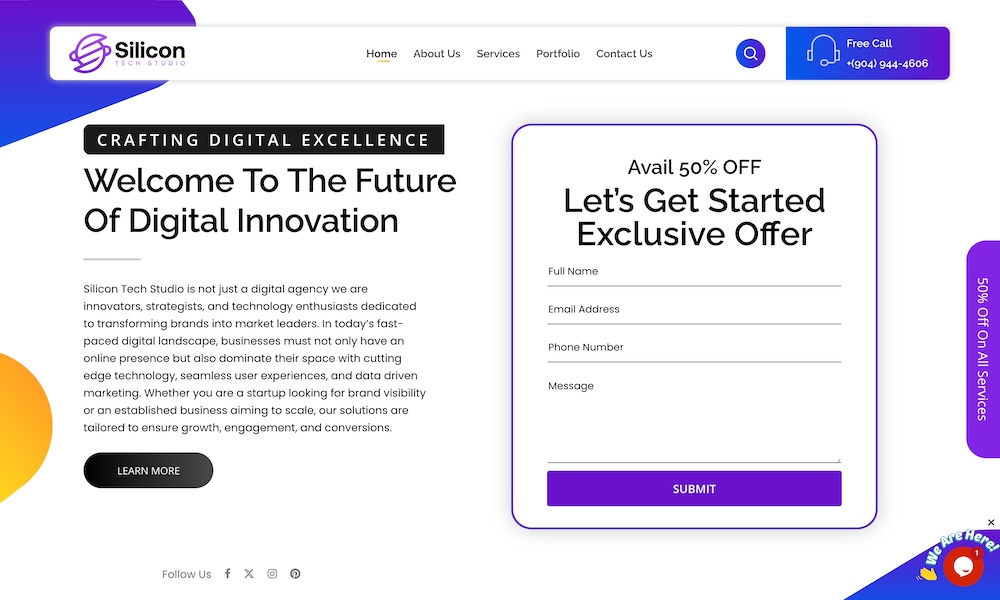Go to the Home menu item
1000x600 pixels.
click(x=381, y=54)
